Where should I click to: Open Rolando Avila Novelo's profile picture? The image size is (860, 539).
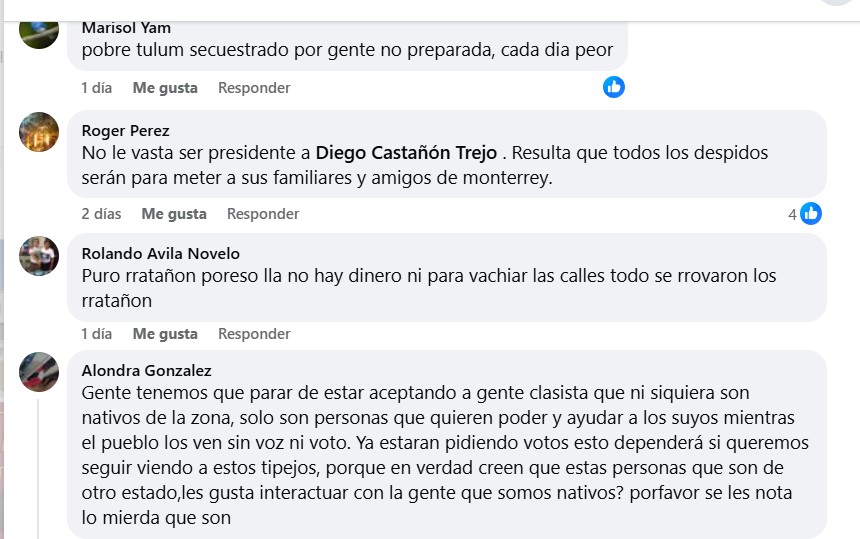click(x=39, y=255)
